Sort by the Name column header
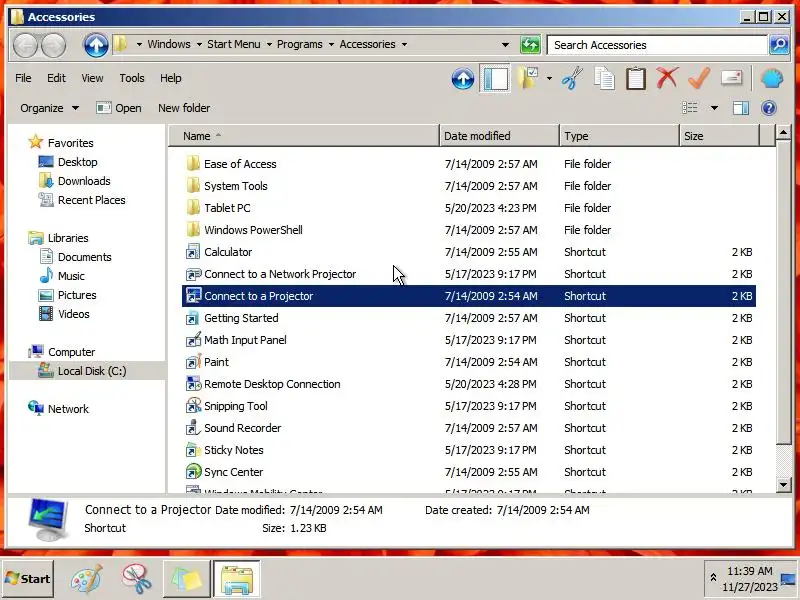The width and height of the screenshot is (800, 600). [304, 136]
